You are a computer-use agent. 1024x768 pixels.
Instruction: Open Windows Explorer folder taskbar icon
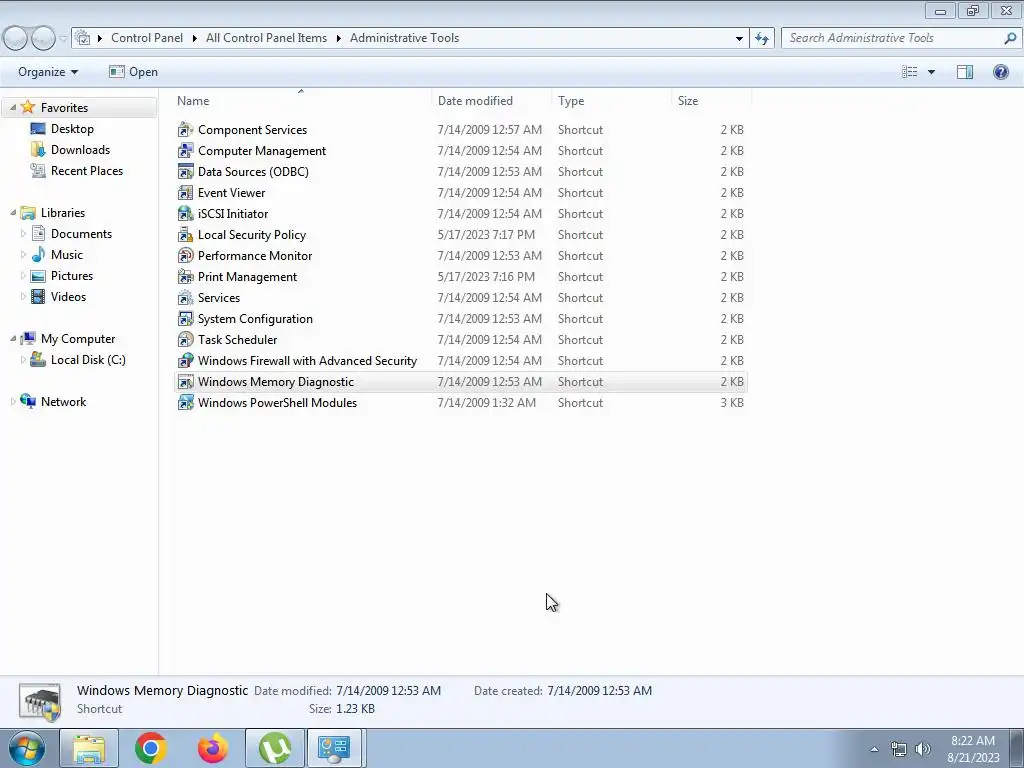pos(89,748)
